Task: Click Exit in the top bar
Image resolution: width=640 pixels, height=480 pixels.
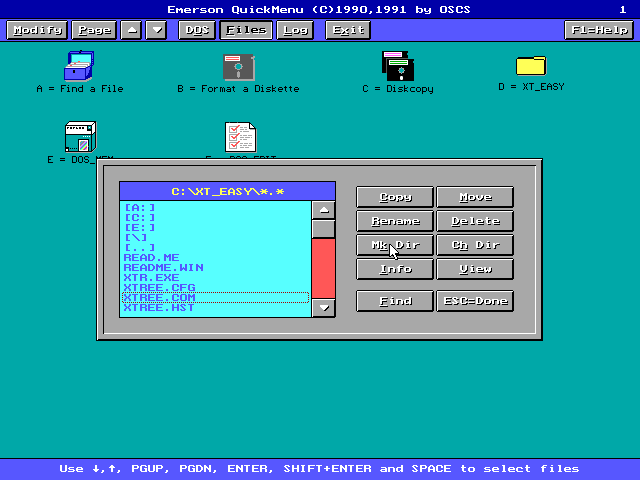Action: (x=348, y=30)
